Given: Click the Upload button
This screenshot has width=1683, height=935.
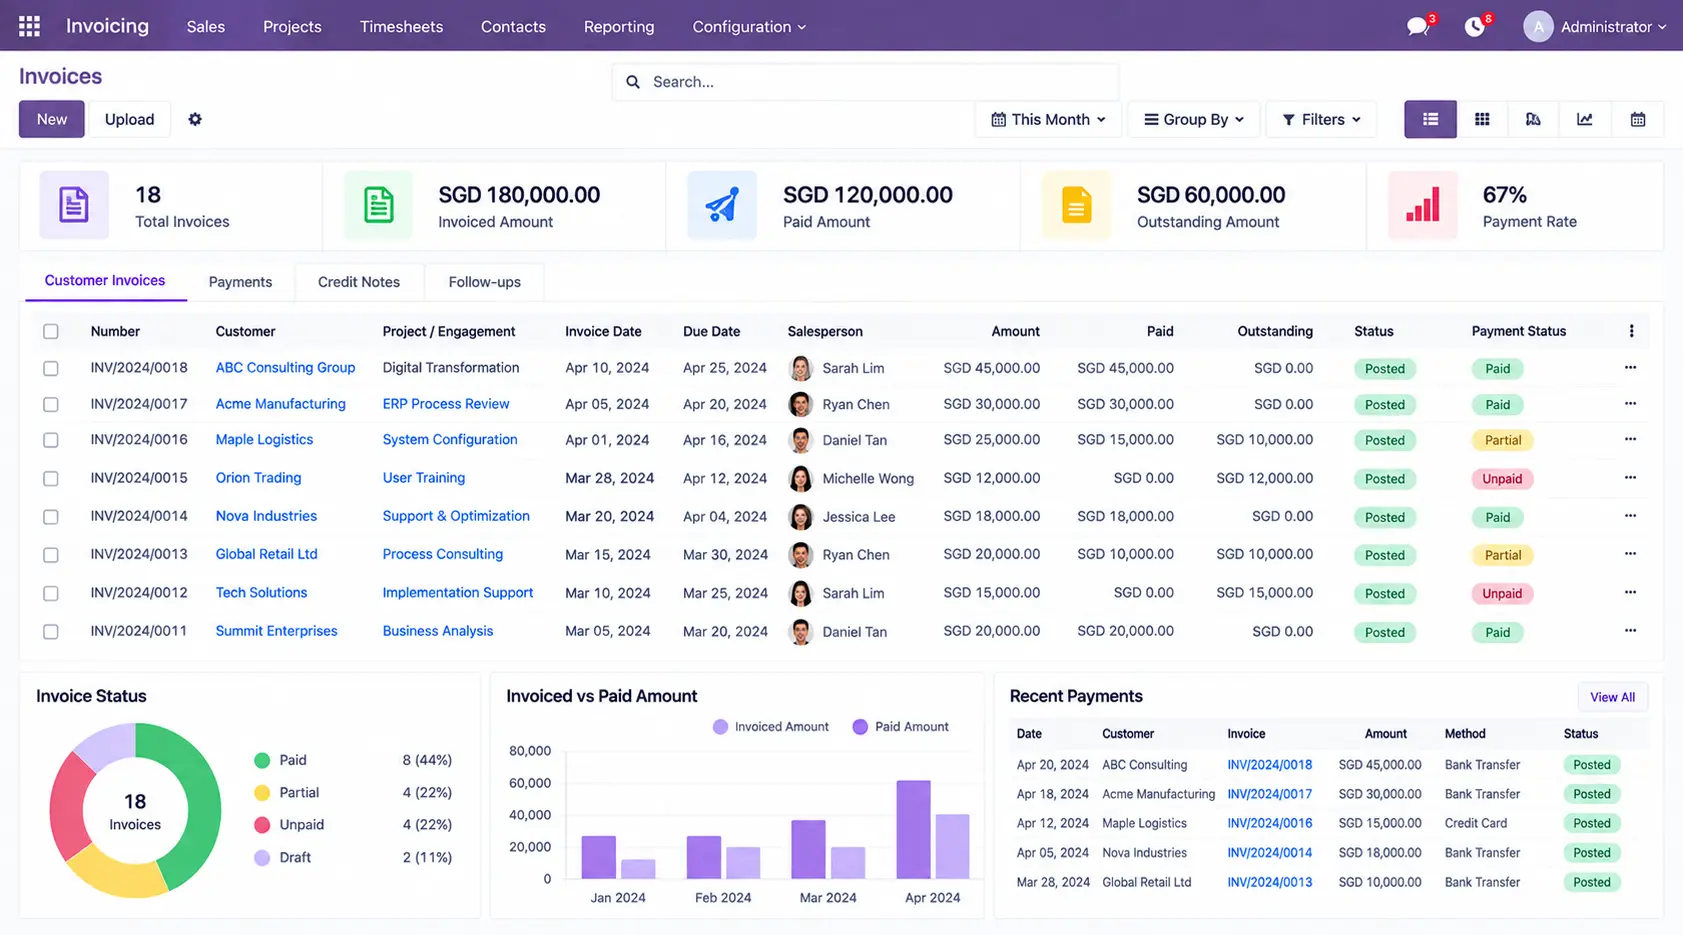Looking at the screenshot, I should tap(130, 119).
